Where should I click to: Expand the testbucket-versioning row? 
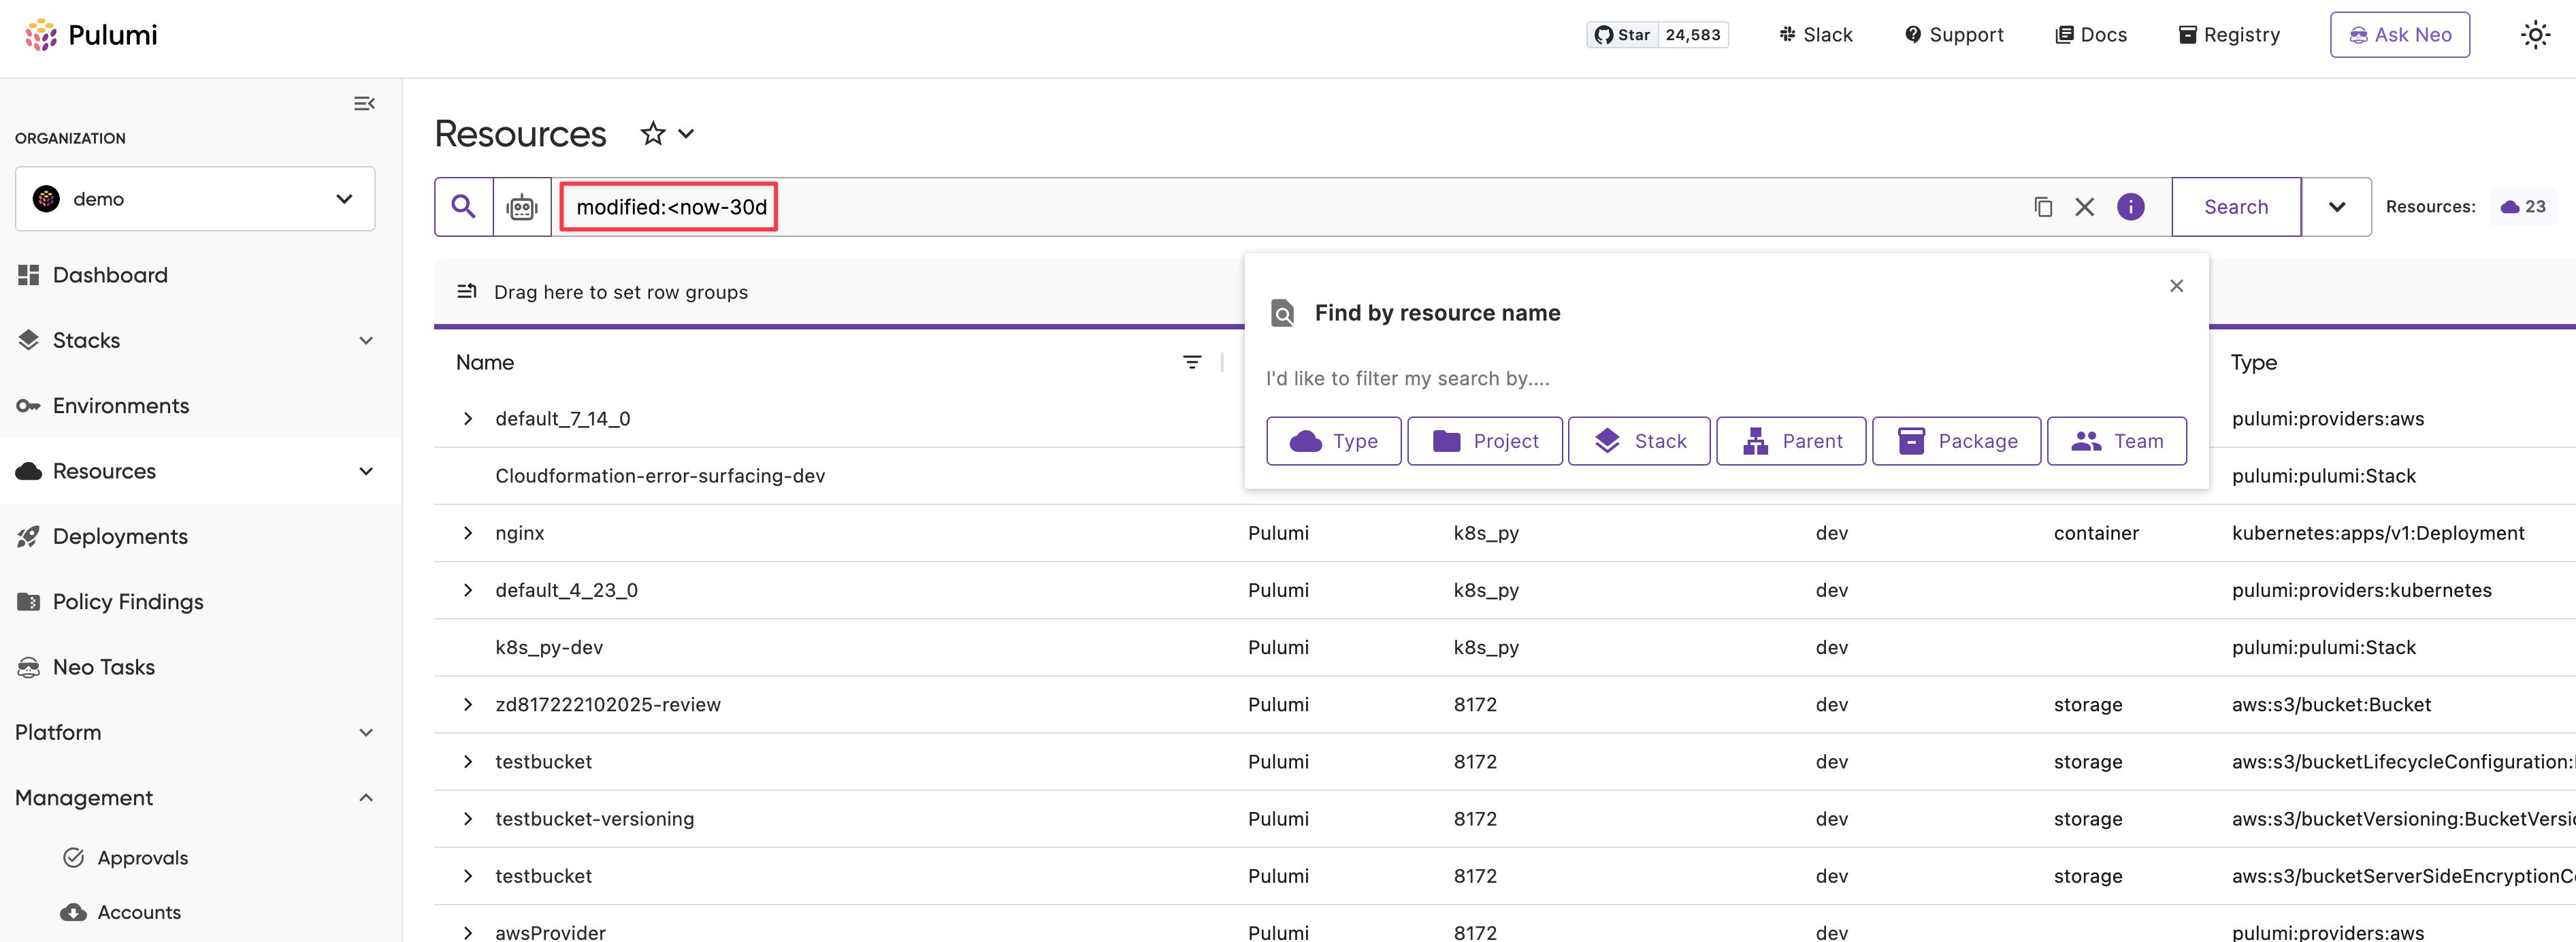click(468, 819)
